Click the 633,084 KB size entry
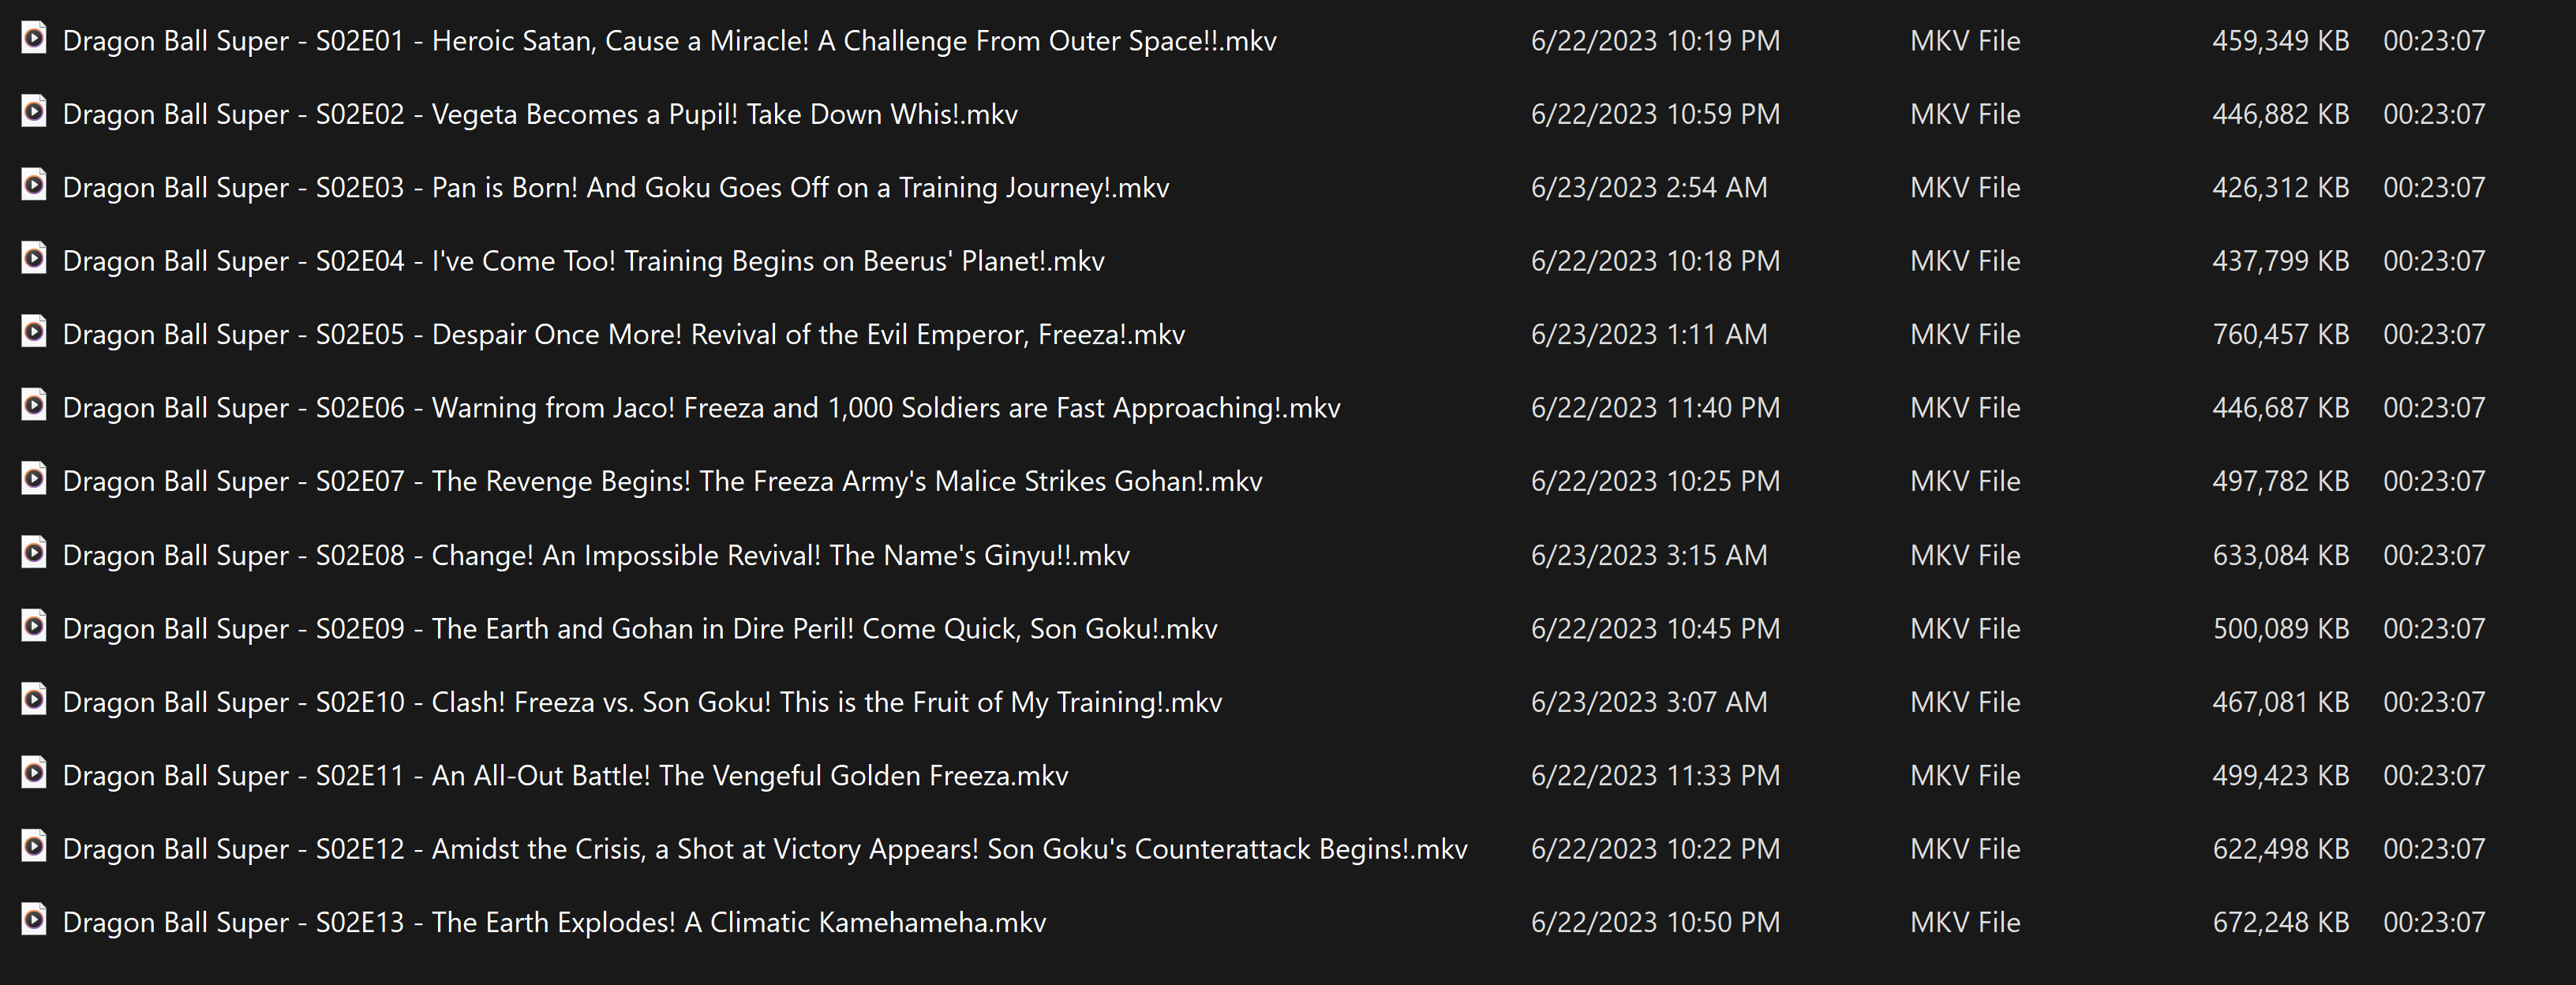Screen dimensions: 2576x985 click(2280, 555)
